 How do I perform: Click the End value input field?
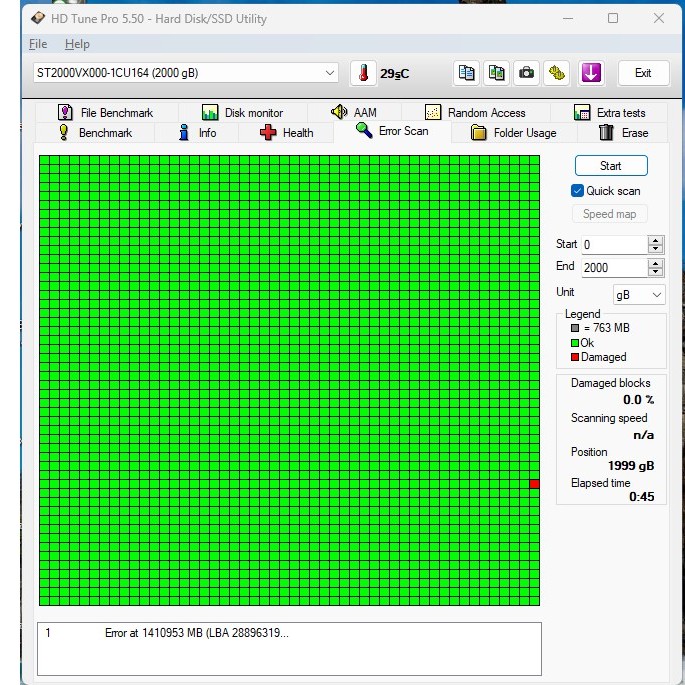coord(613,268)
